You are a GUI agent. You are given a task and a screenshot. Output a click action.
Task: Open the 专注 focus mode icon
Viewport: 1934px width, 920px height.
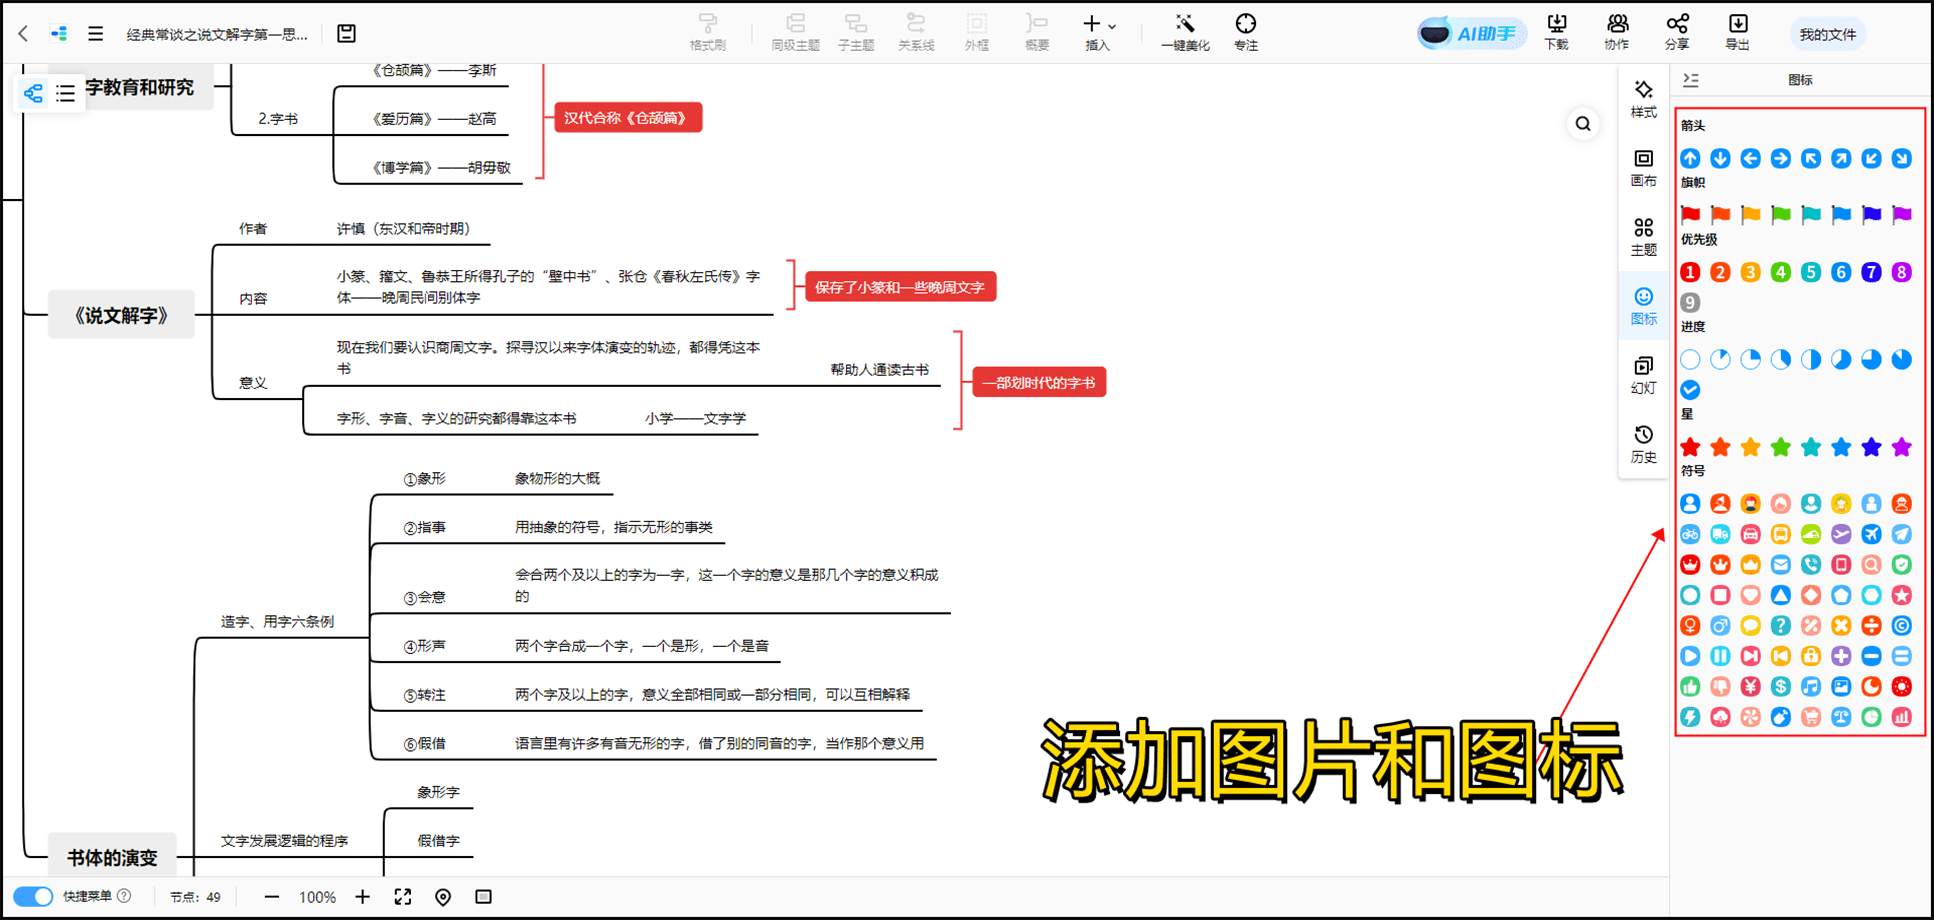coord(1245,32)
